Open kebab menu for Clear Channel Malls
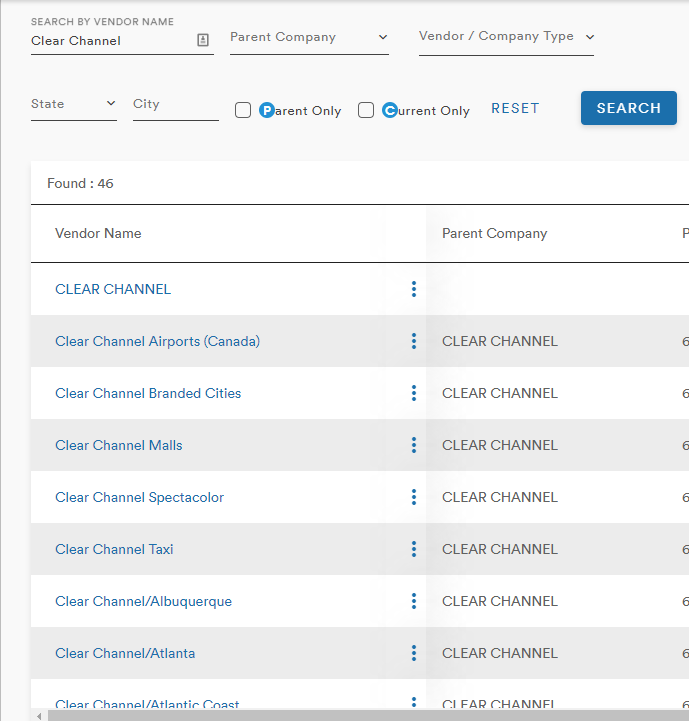The height and width of the screenshot is (721, 689). coord(414,445)
